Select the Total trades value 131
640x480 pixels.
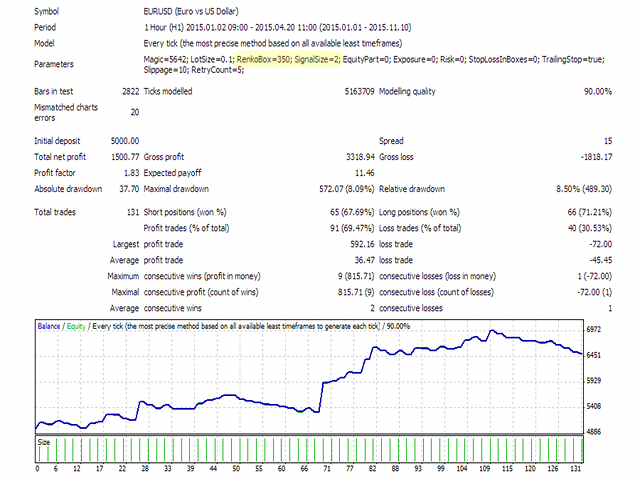click(x=131, y=213)
